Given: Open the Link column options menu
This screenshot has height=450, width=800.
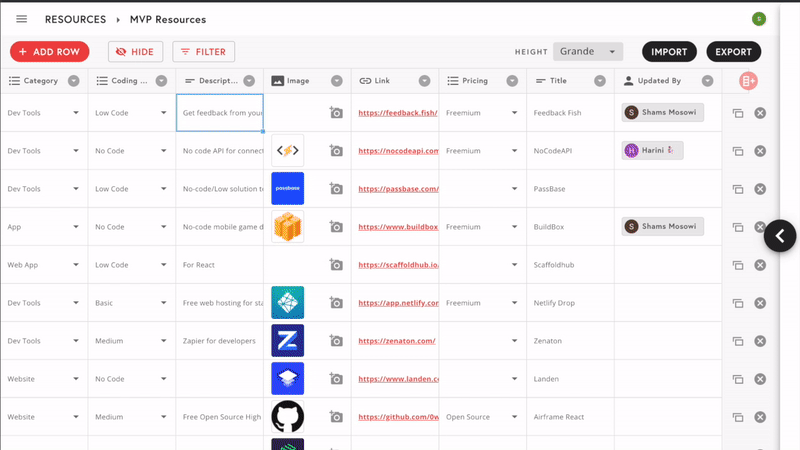Looking at the screenshot, I should tap(424, 81).
